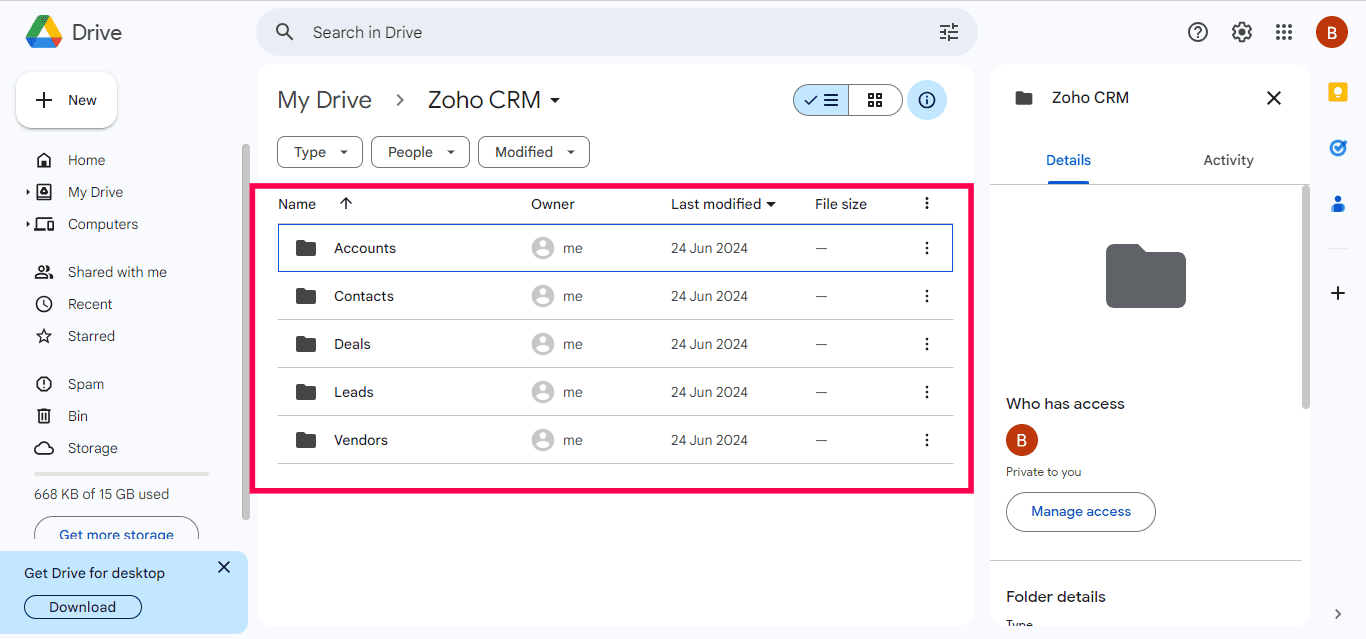Click Manage access button
The width and height of the screenshot is (1366, 639).
1081,511
